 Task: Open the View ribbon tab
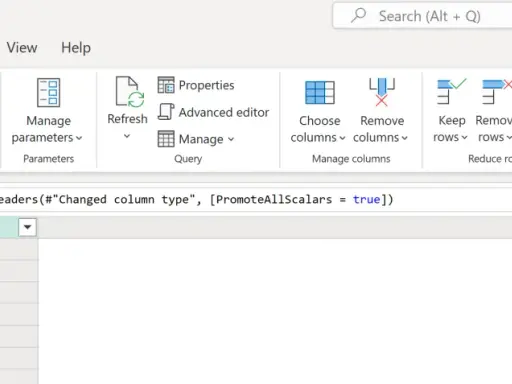(22, 48)
